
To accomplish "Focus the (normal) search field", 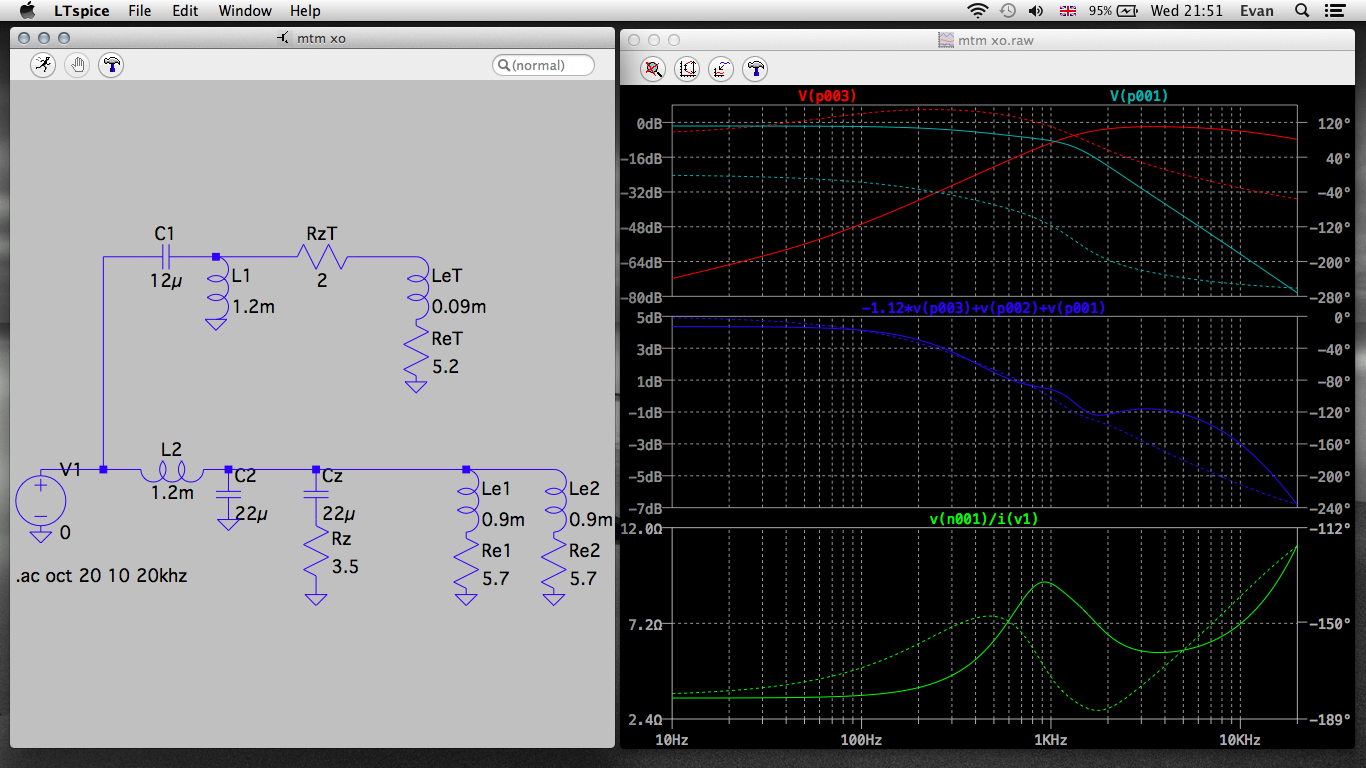I will (543, 65).
